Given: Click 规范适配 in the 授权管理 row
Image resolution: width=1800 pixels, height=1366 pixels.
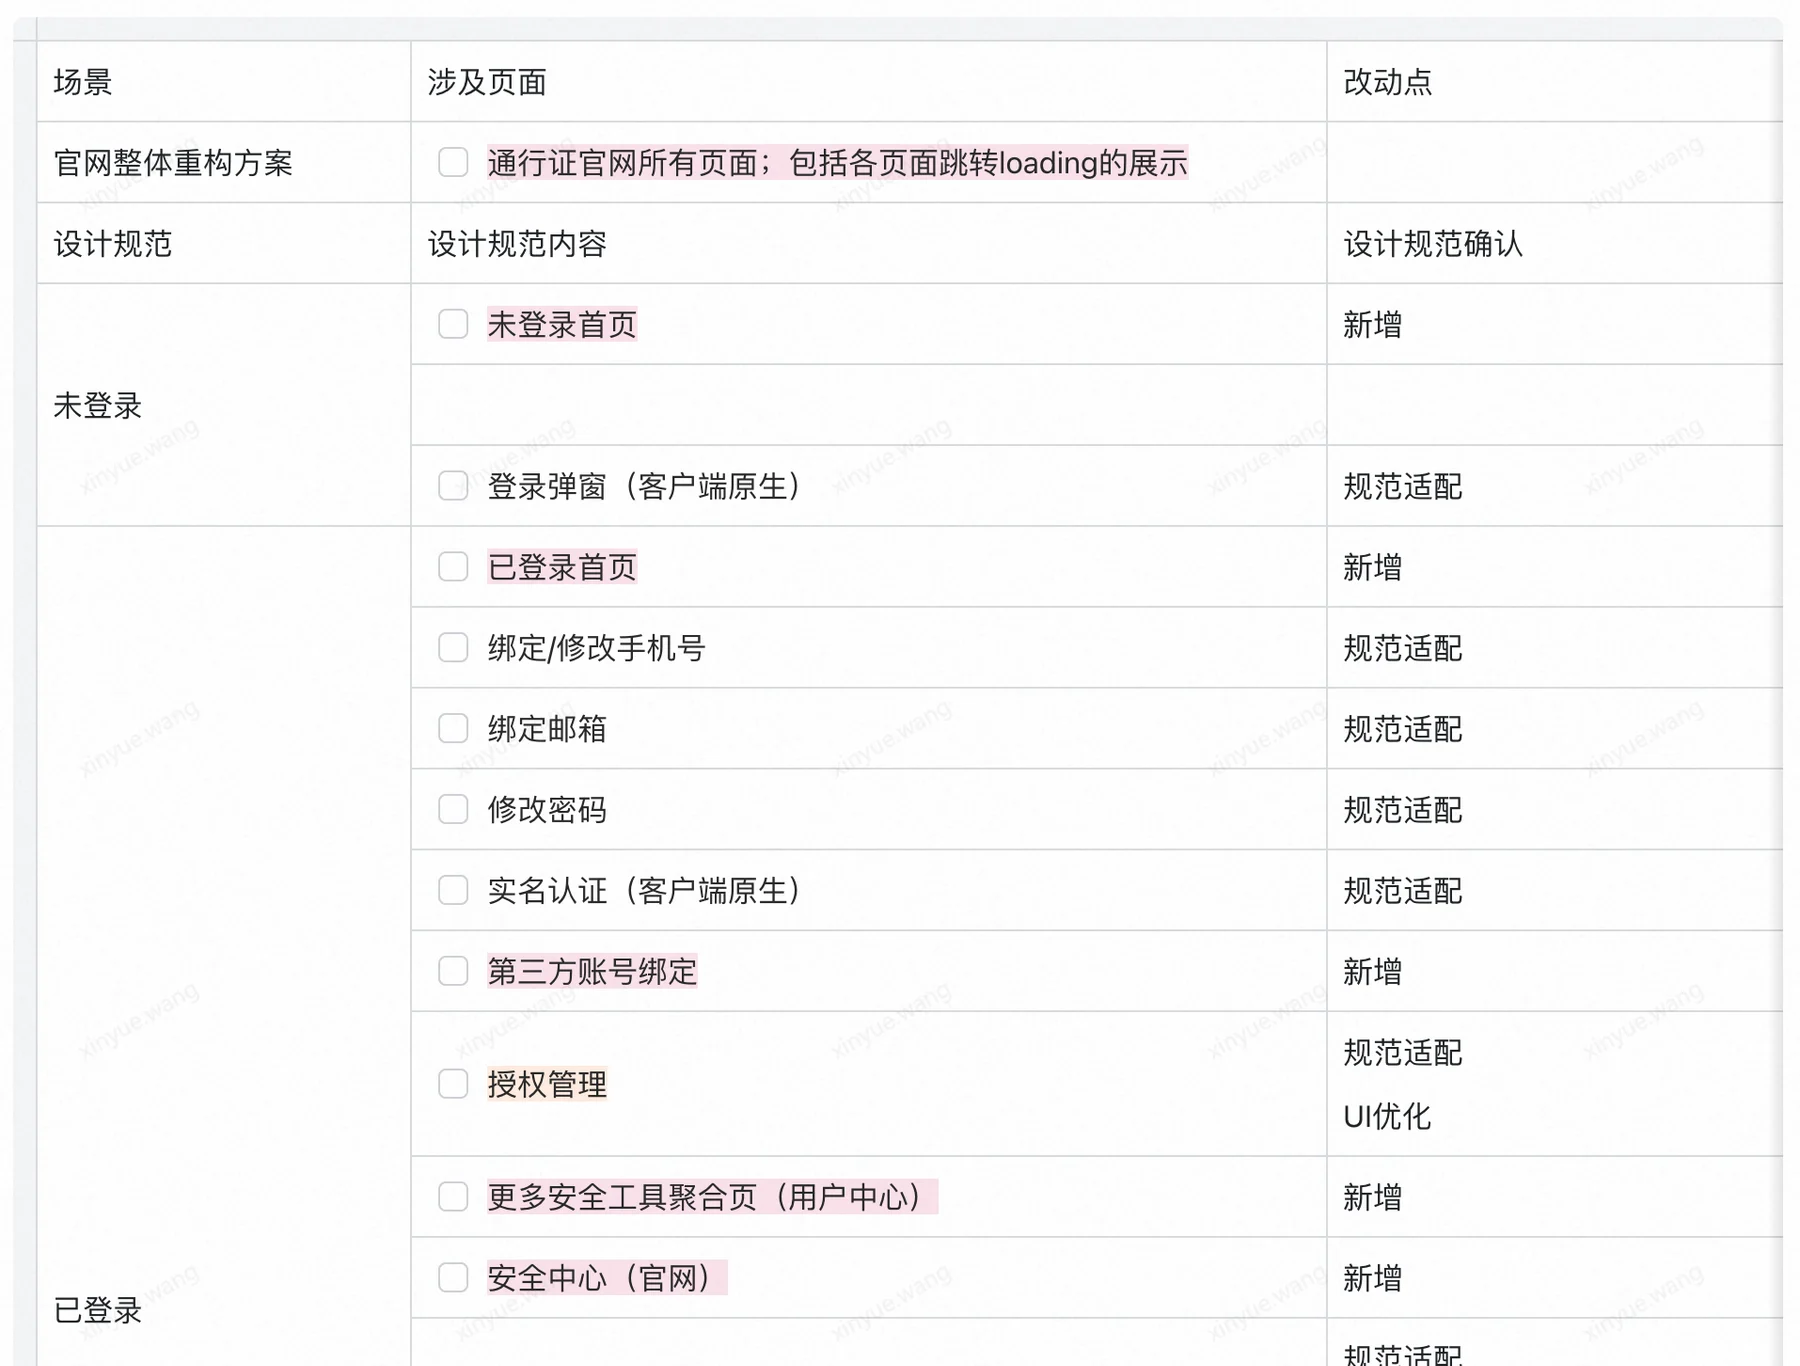Looking at the screenshot, I should click(1402, 1053).
